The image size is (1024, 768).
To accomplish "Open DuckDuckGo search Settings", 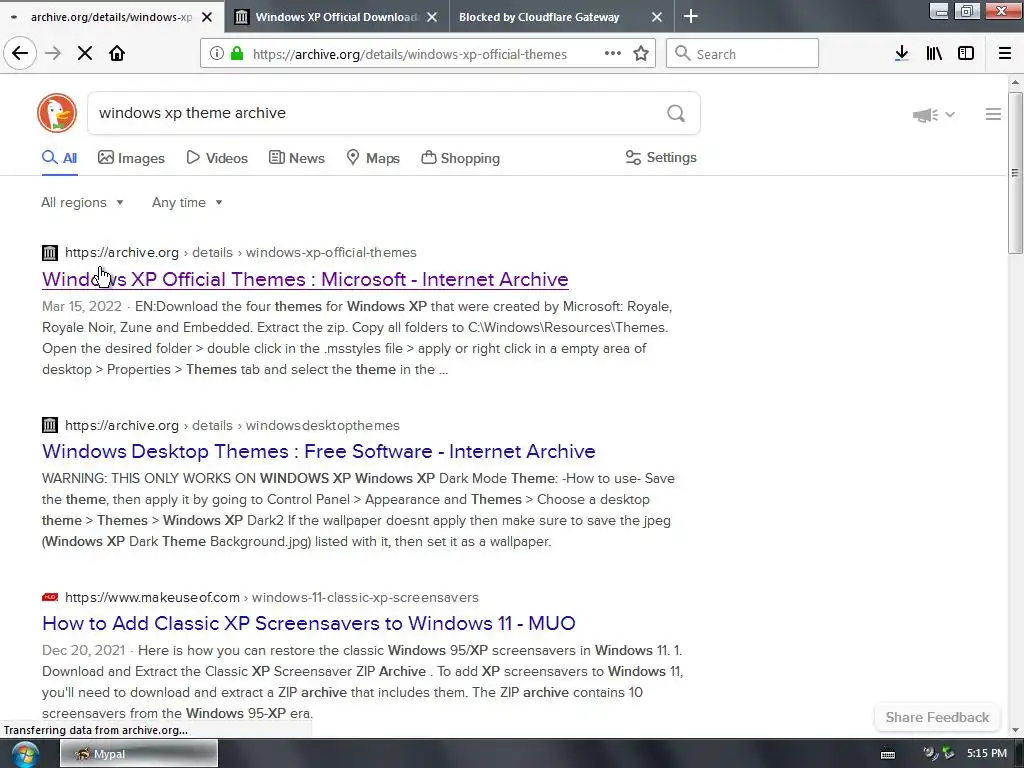I will pyautogui.click(x=661, y=157).
